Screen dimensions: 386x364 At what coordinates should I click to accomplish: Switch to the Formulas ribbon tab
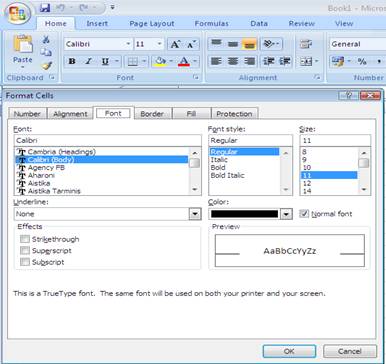pos(212,24)
